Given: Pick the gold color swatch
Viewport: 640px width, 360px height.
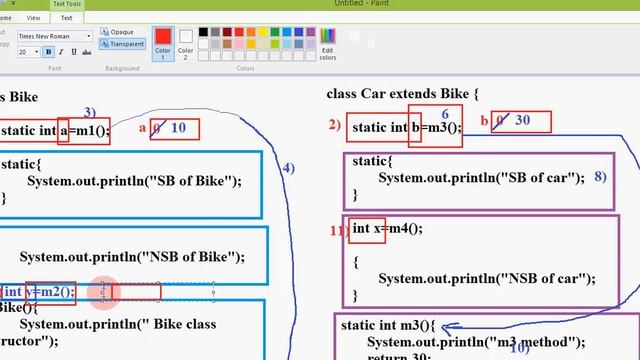Looking at the screenshot, I should (x=251, y=44).
